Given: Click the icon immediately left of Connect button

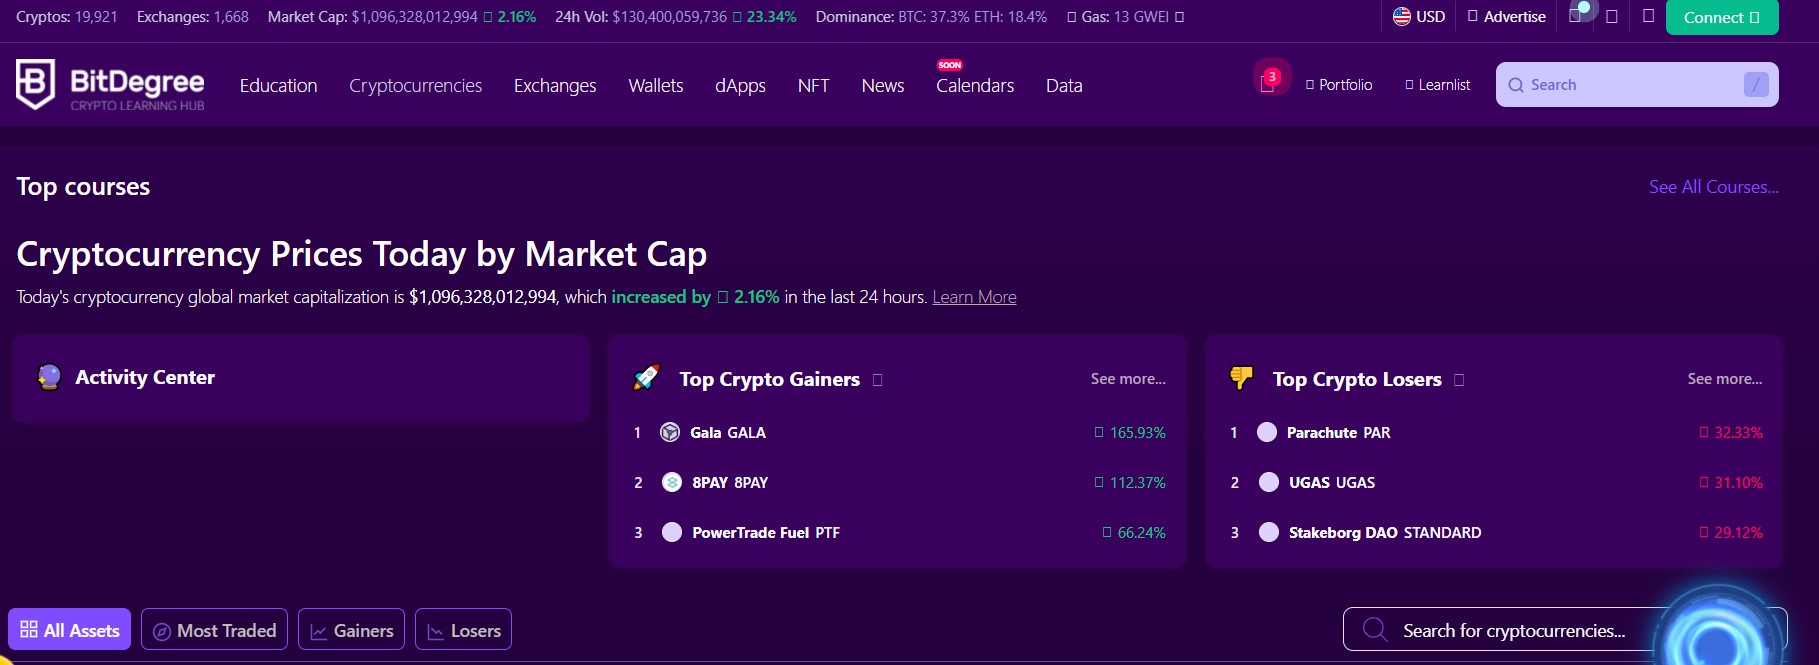Looking at the screenshot, I should pyautogui.click(x=1648, y=16).
